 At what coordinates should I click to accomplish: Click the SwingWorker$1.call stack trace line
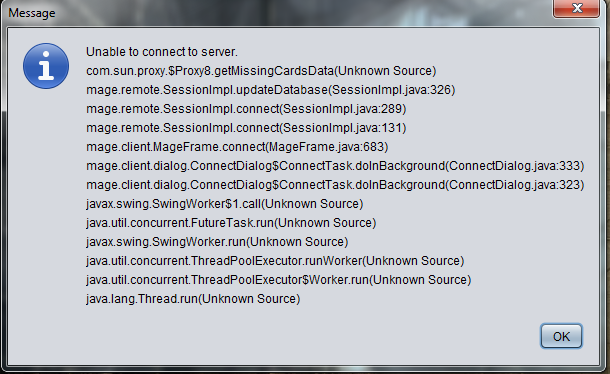pyautogui.click(x=224, y=204)
